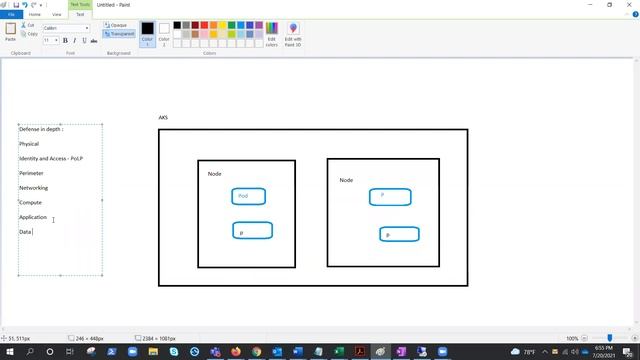Expand the font family dropdown
Viewport: 640px width, 360px height.
[87, 28]
